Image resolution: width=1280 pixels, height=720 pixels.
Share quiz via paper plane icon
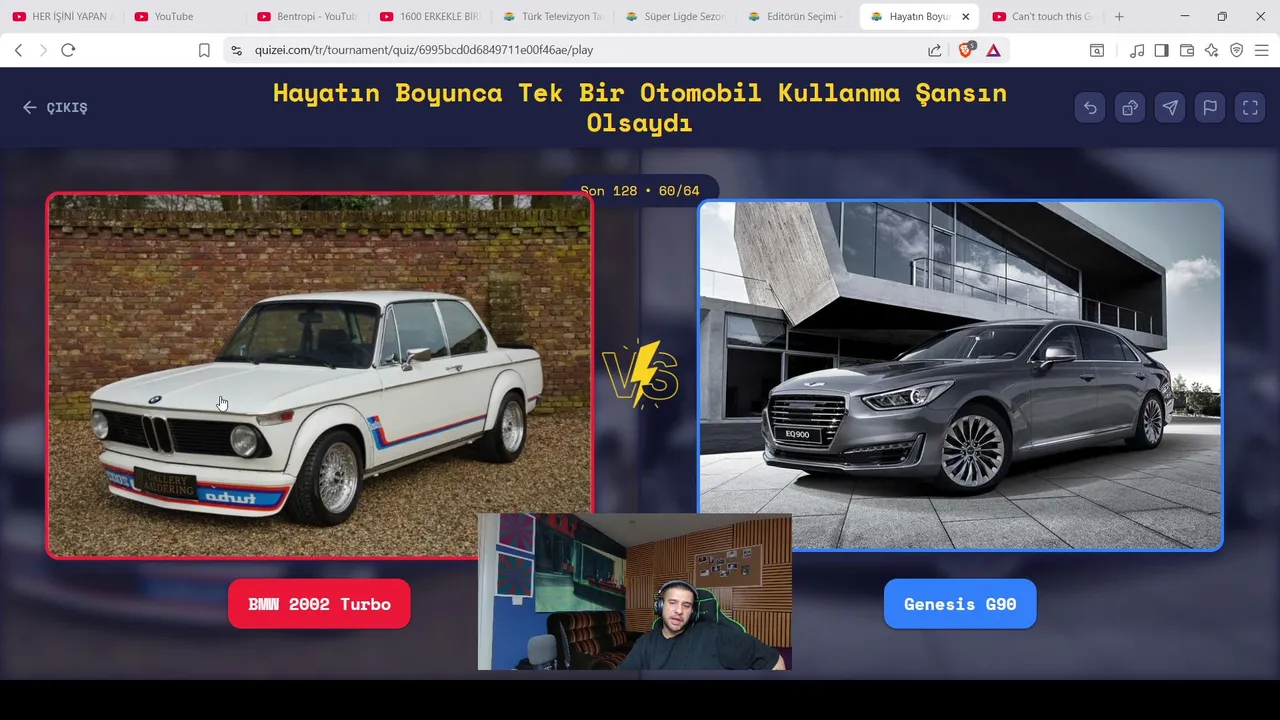[1170, 108]
